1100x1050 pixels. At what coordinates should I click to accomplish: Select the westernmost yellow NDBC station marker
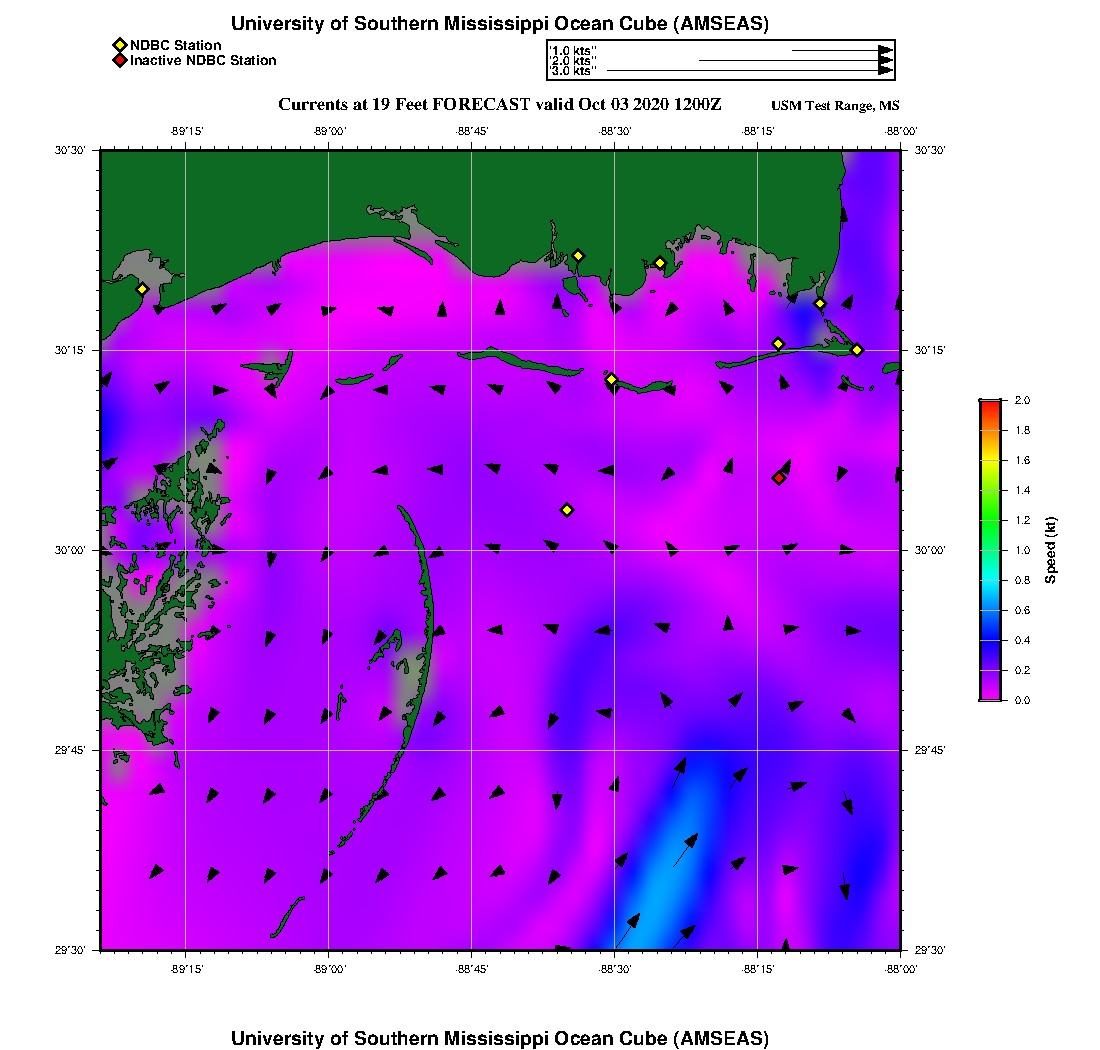tap(142, 289)
